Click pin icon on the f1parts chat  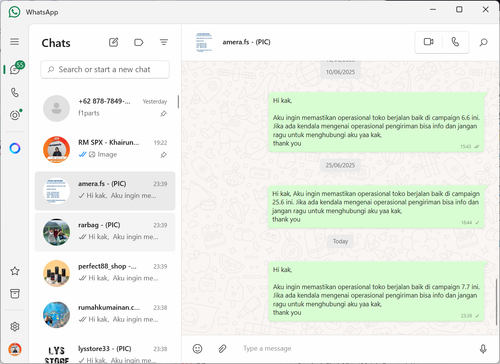tap(163, 114)
